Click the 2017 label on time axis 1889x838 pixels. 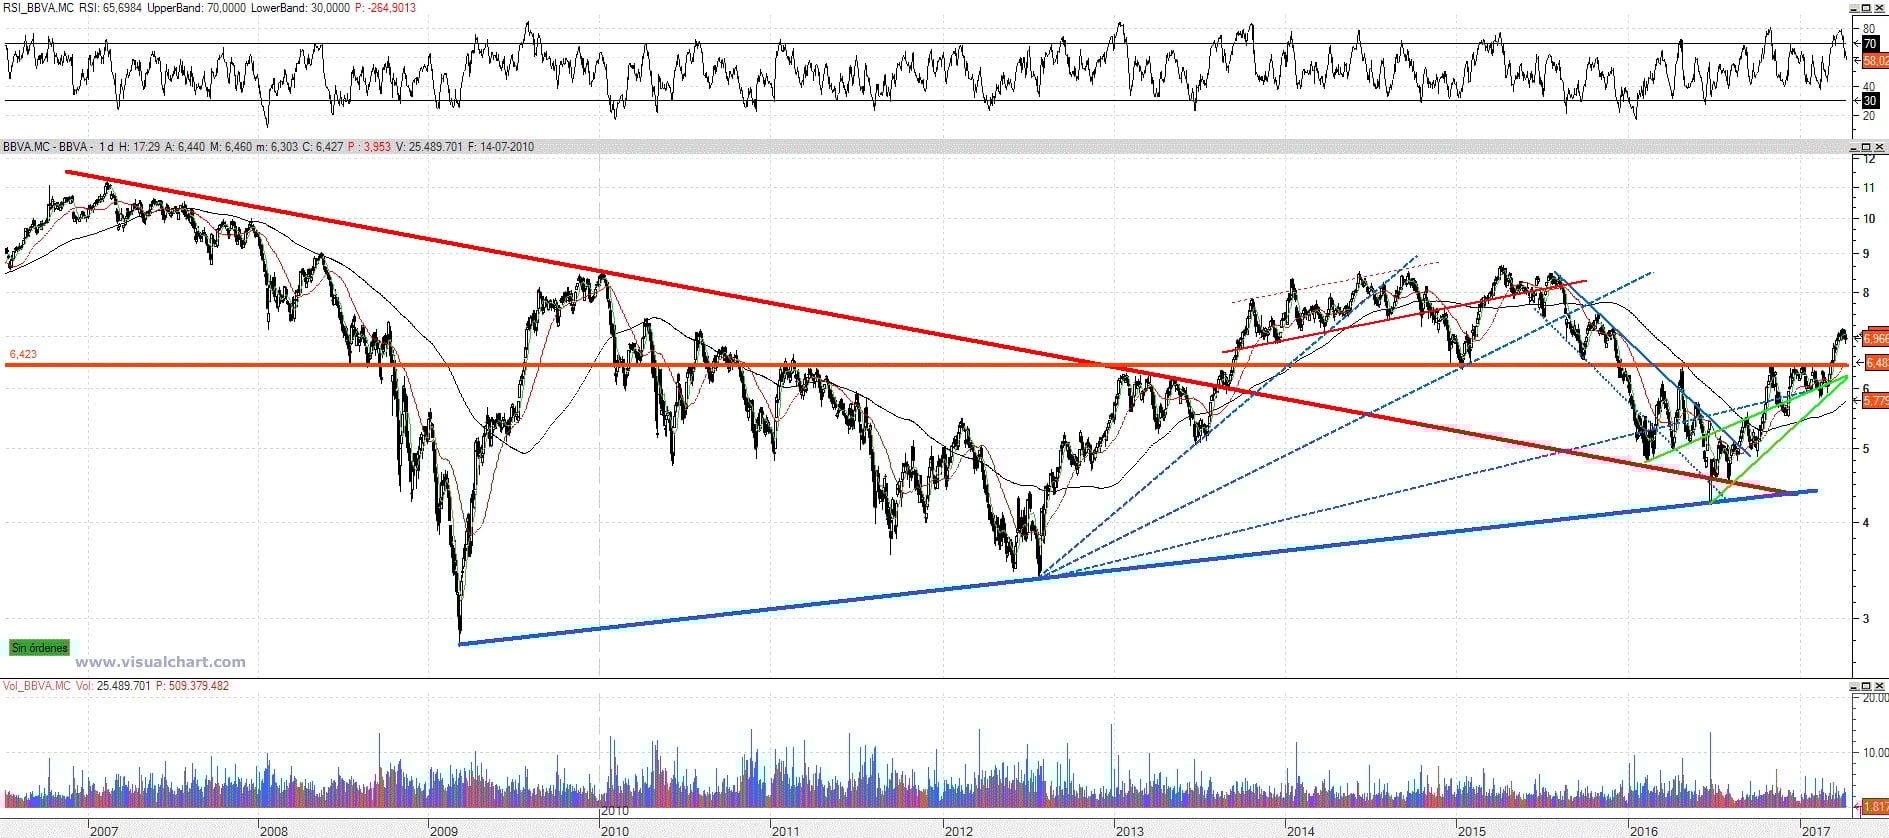click(1815, 831)
